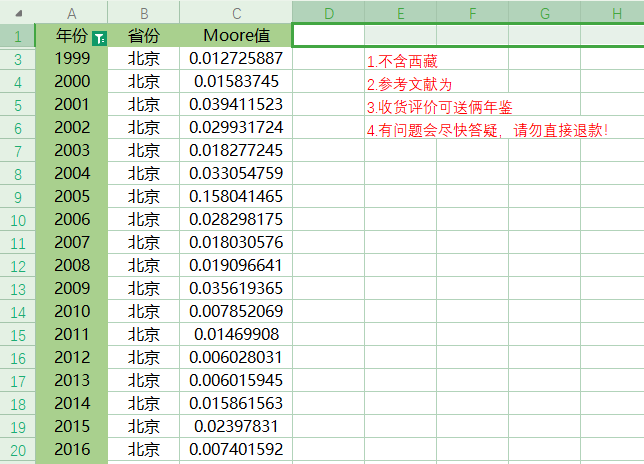Select column G header
Image resolution: width=644 pixels, height=464 pixels.
click(545, 12)
